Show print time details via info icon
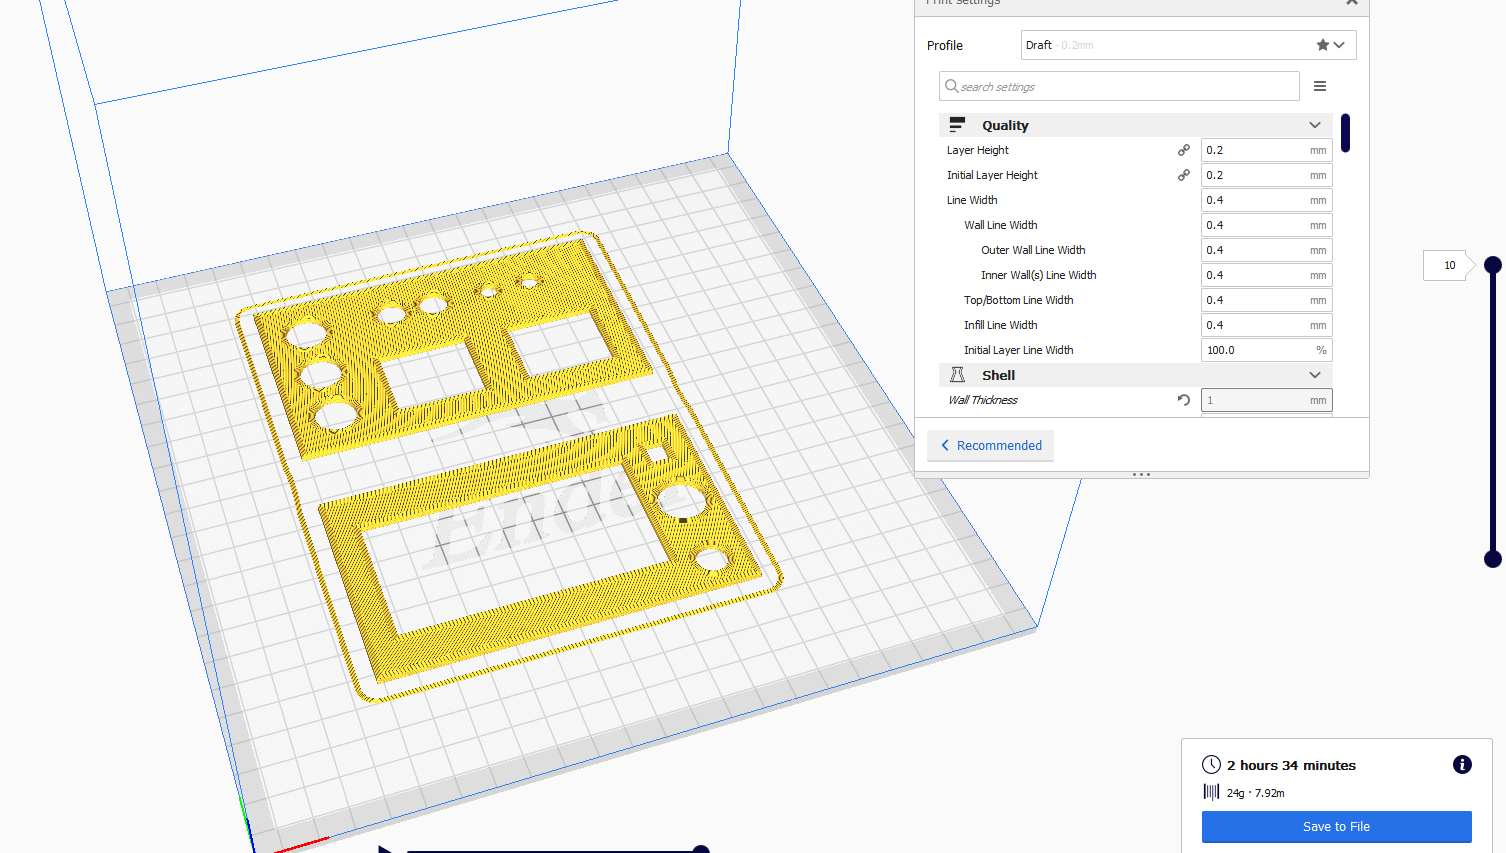The image size is (1506, 853). pyautogui.click(x=1462, y=765)
